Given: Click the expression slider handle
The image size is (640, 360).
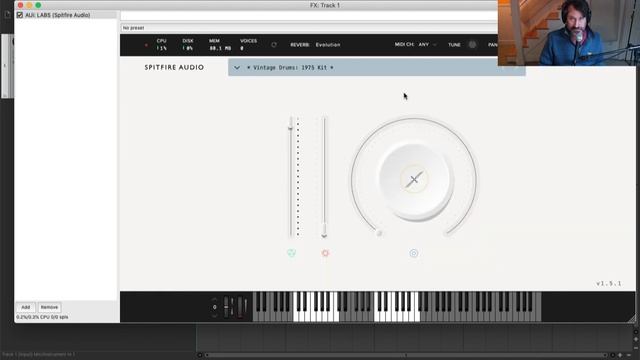Looking at the screenshot, I should [291, 125].
